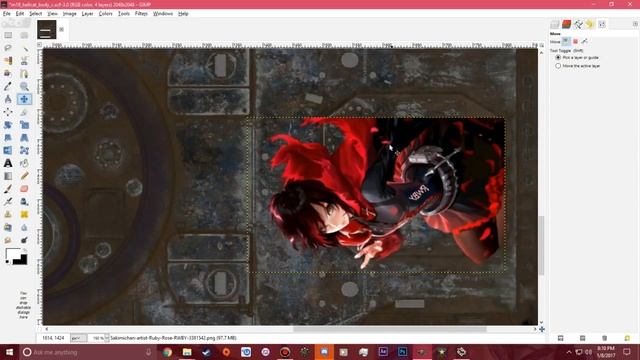Screen dimensions: 640x360
Task: Set Move mode to Selection
Action: coord(576,41)
